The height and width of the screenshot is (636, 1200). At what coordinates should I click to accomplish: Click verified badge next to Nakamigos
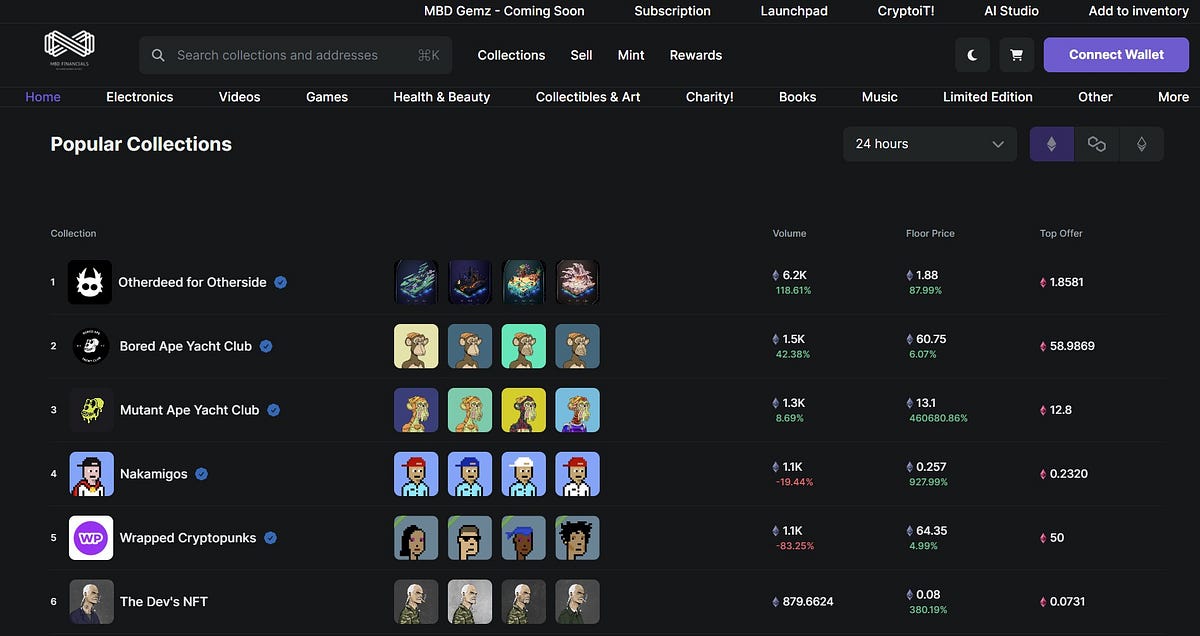[x=201, y=474]
